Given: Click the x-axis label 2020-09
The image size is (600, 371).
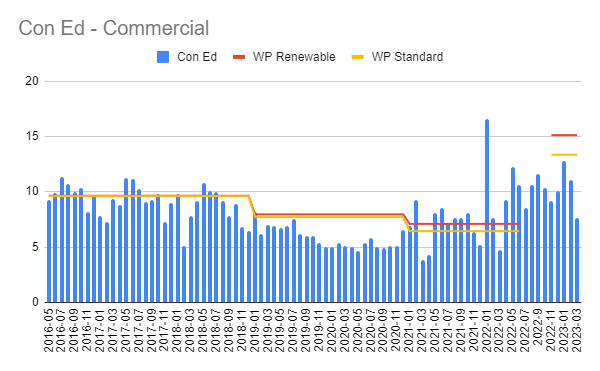Looking at the screenshot, I should point(383,330).
